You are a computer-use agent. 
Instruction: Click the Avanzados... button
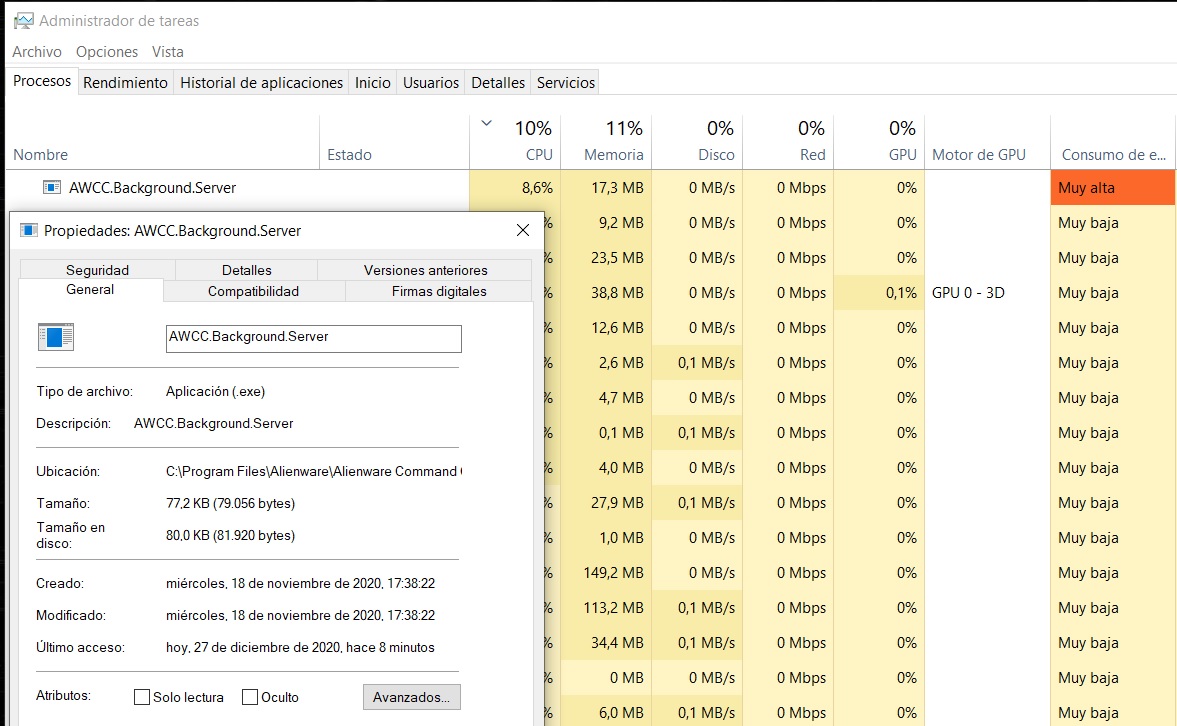click(411, 697)
